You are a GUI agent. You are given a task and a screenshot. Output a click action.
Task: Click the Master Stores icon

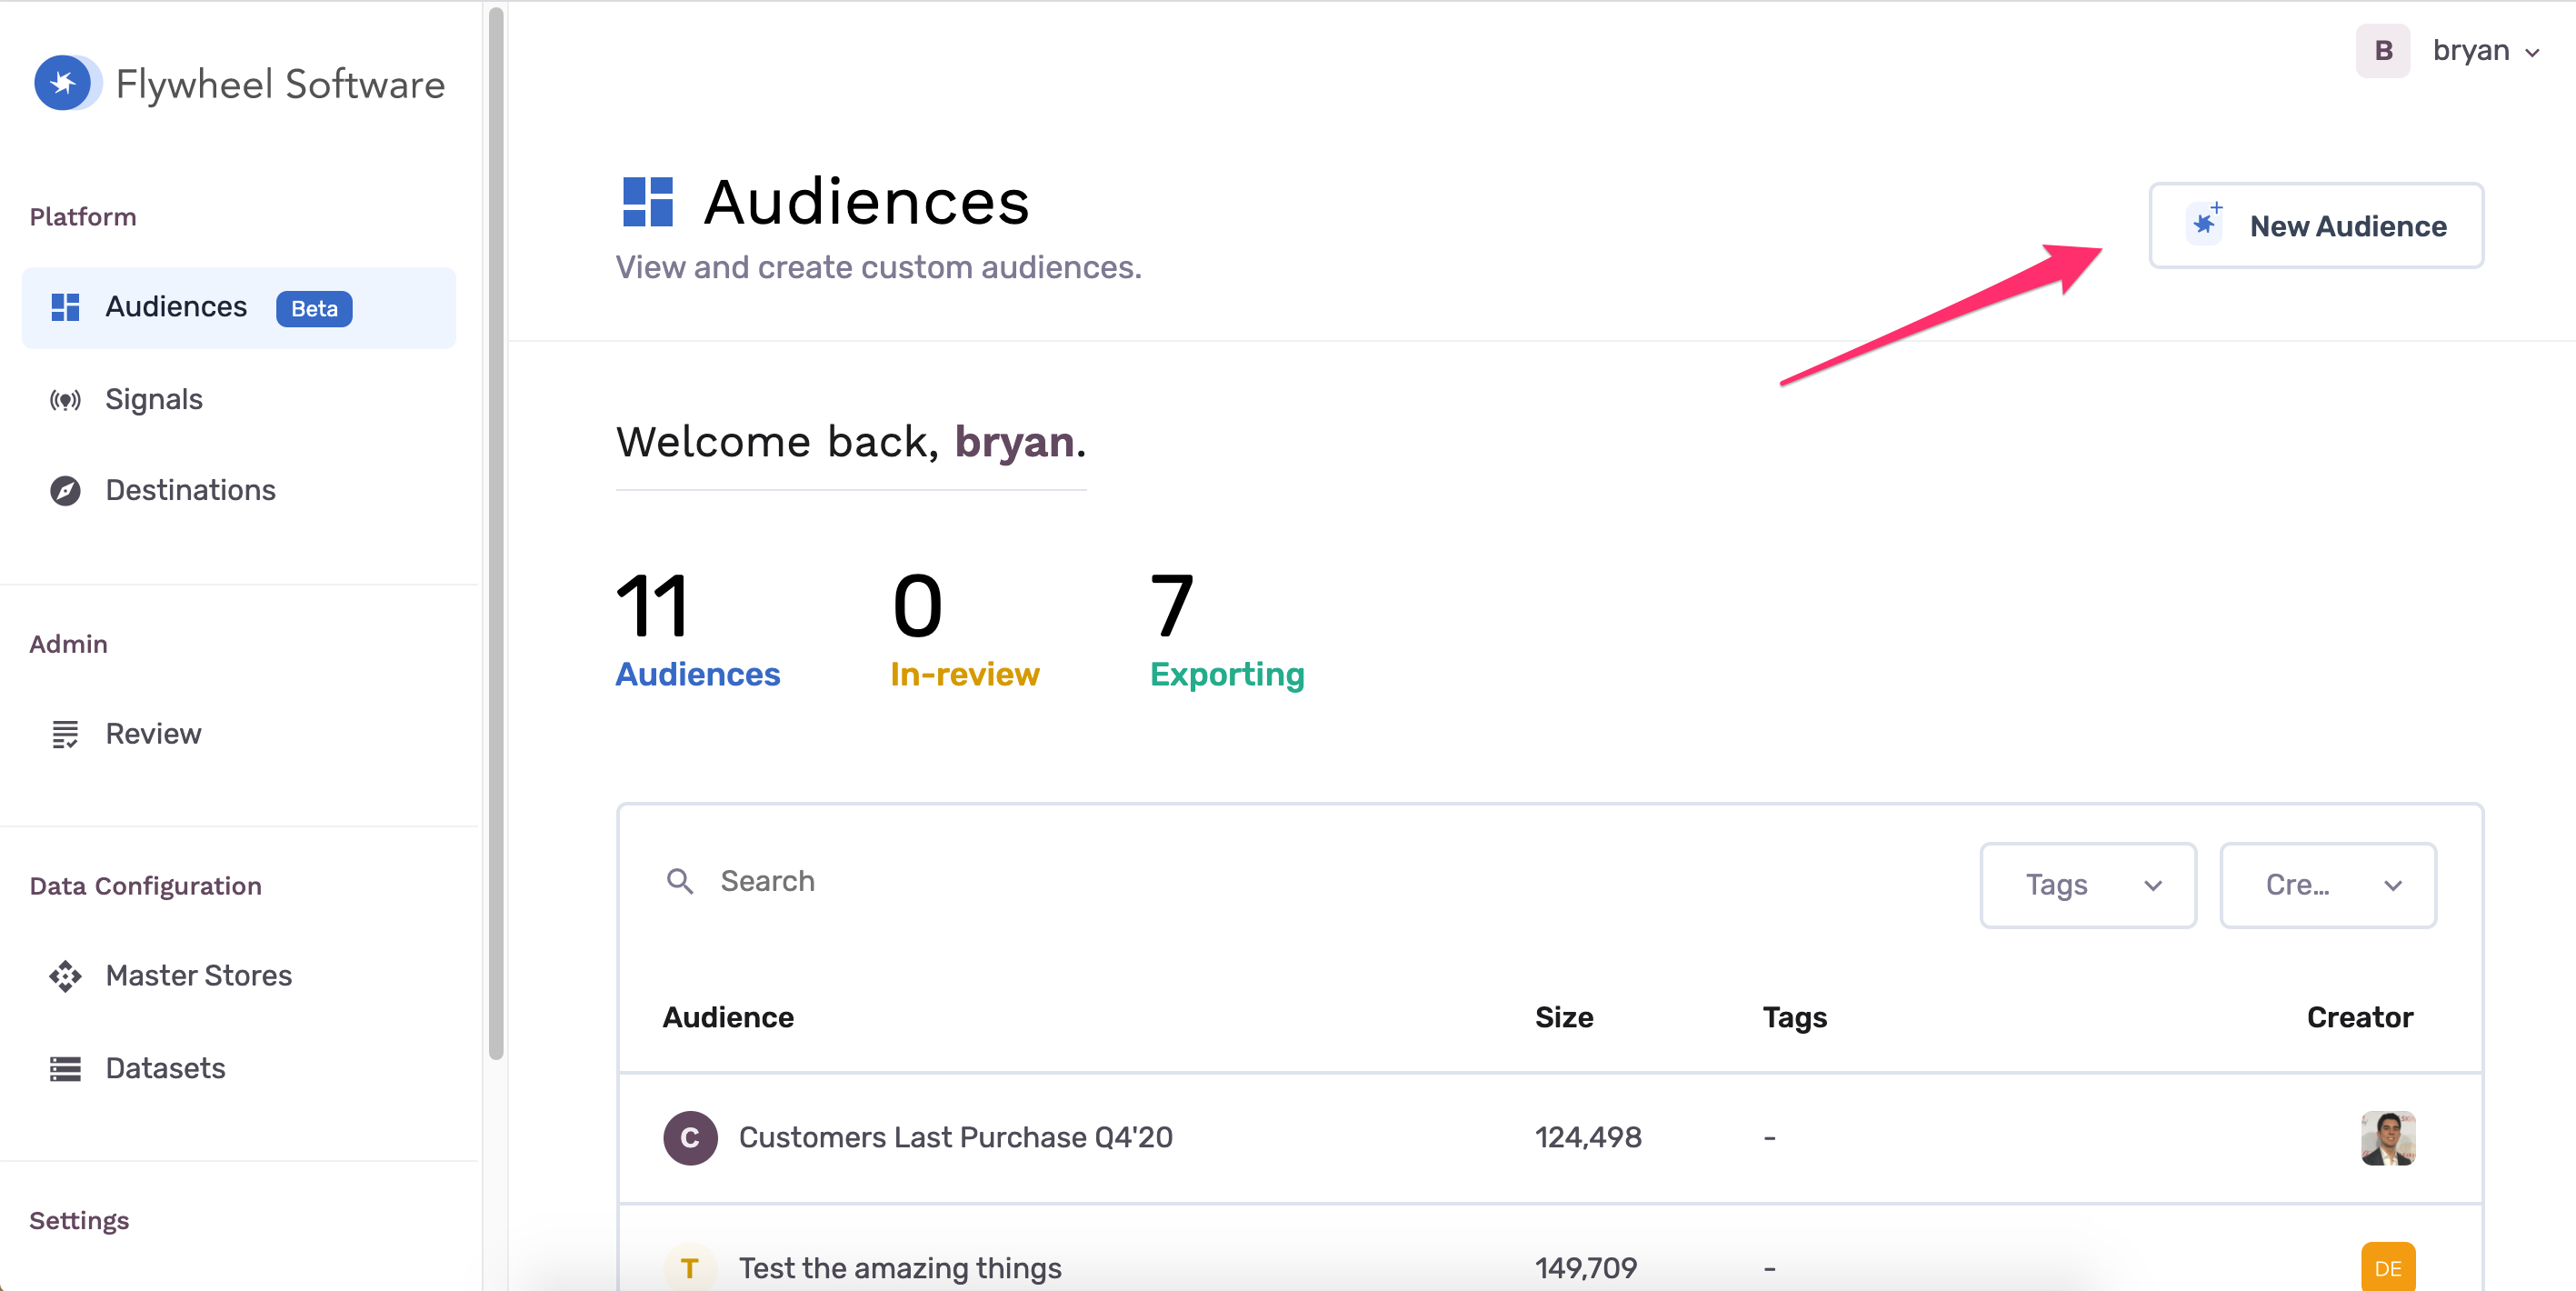point(65,976)
